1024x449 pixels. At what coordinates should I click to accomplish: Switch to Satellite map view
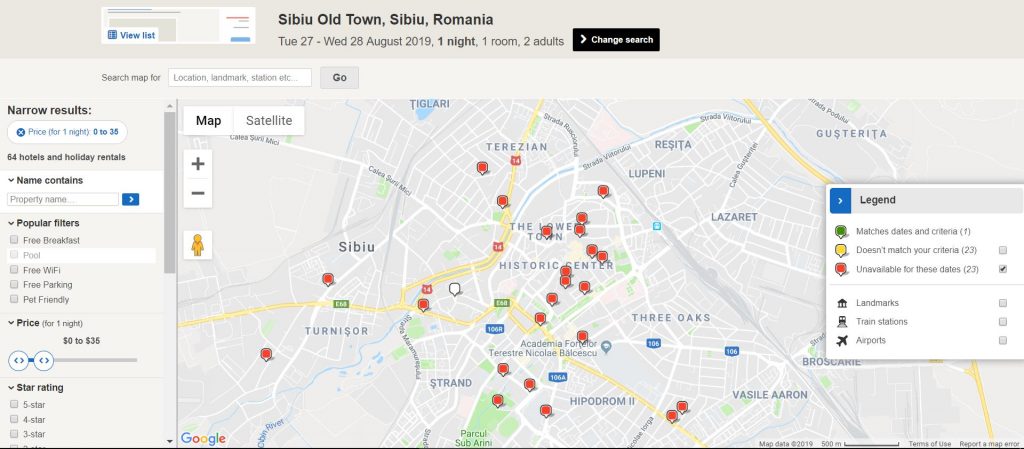click(269, 121)
